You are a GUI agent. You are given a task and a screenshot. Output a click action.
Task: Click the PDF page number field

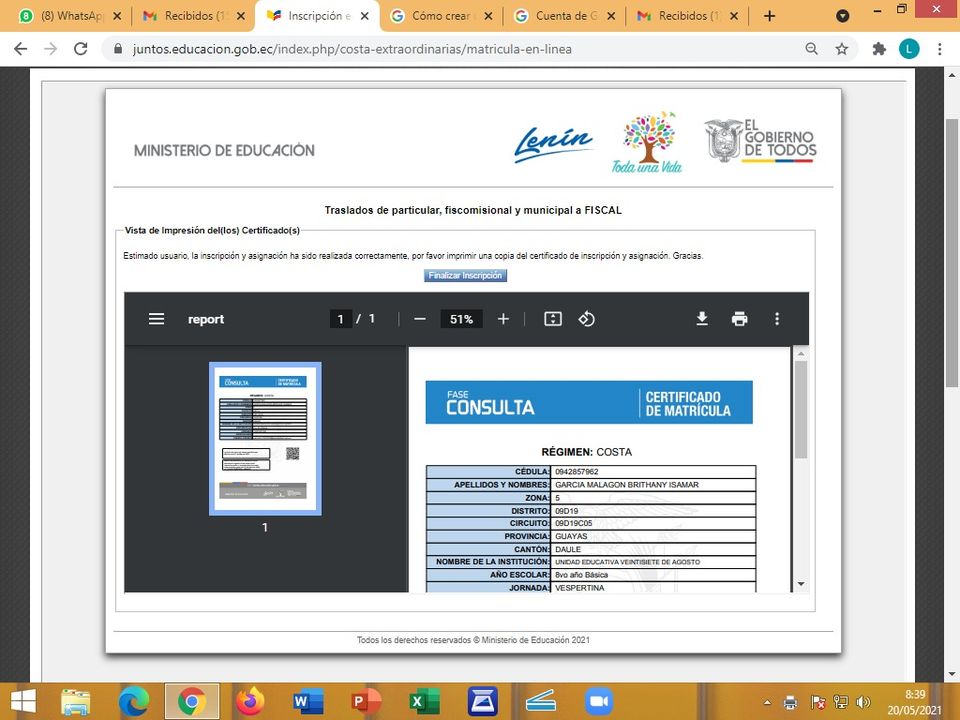pos(341,319)
